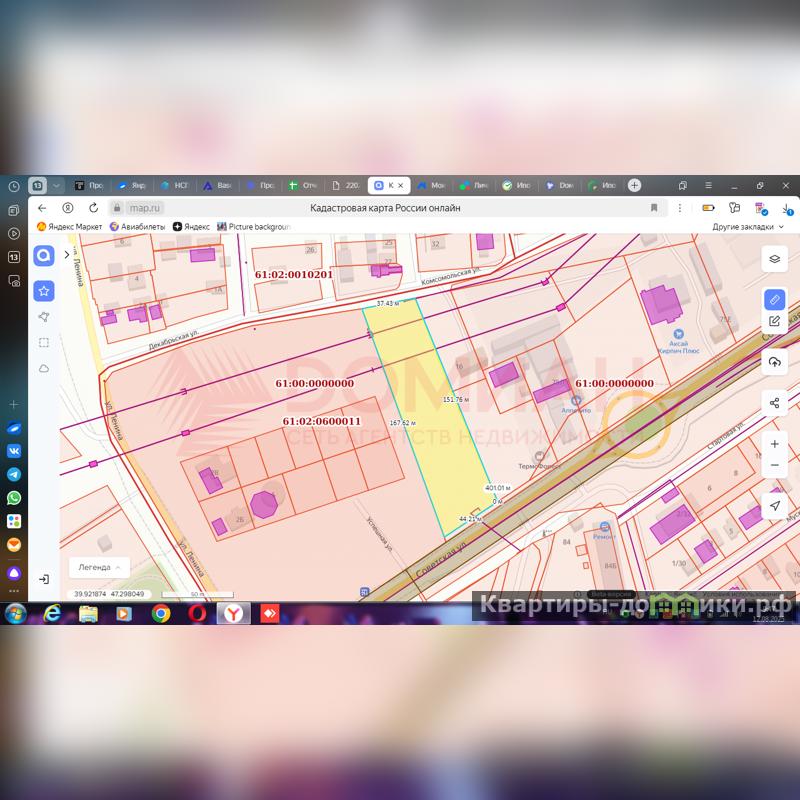Open the Яндекс Маркет bookmark
The width and height of the screenshot is (800, 800).
coord(69,227)
